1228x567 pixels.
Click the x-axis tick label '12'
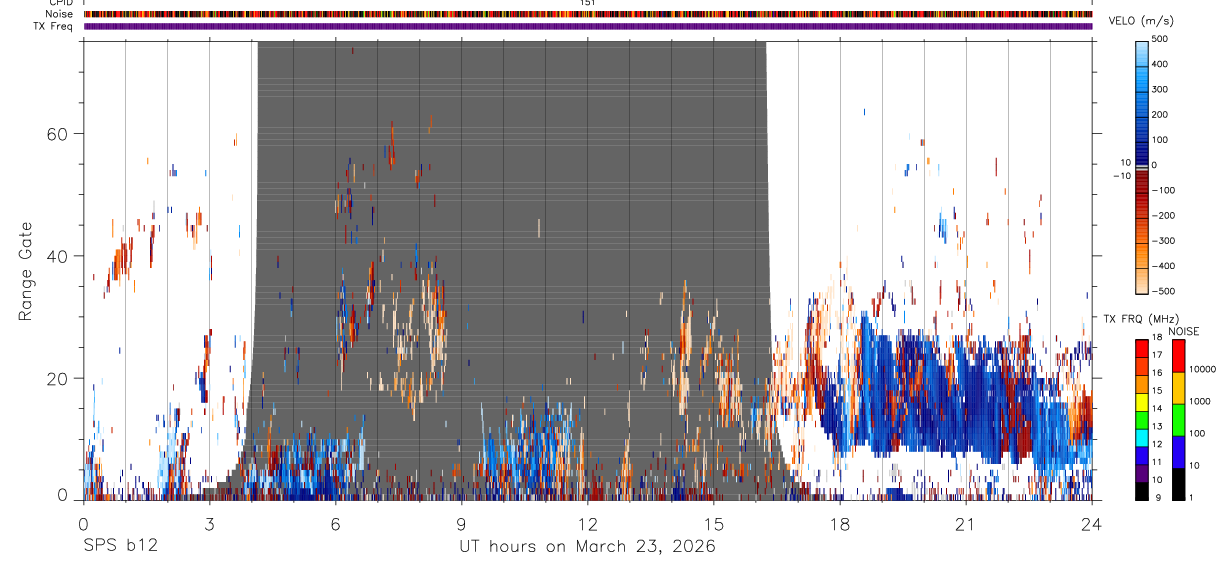tap(588, 524)
